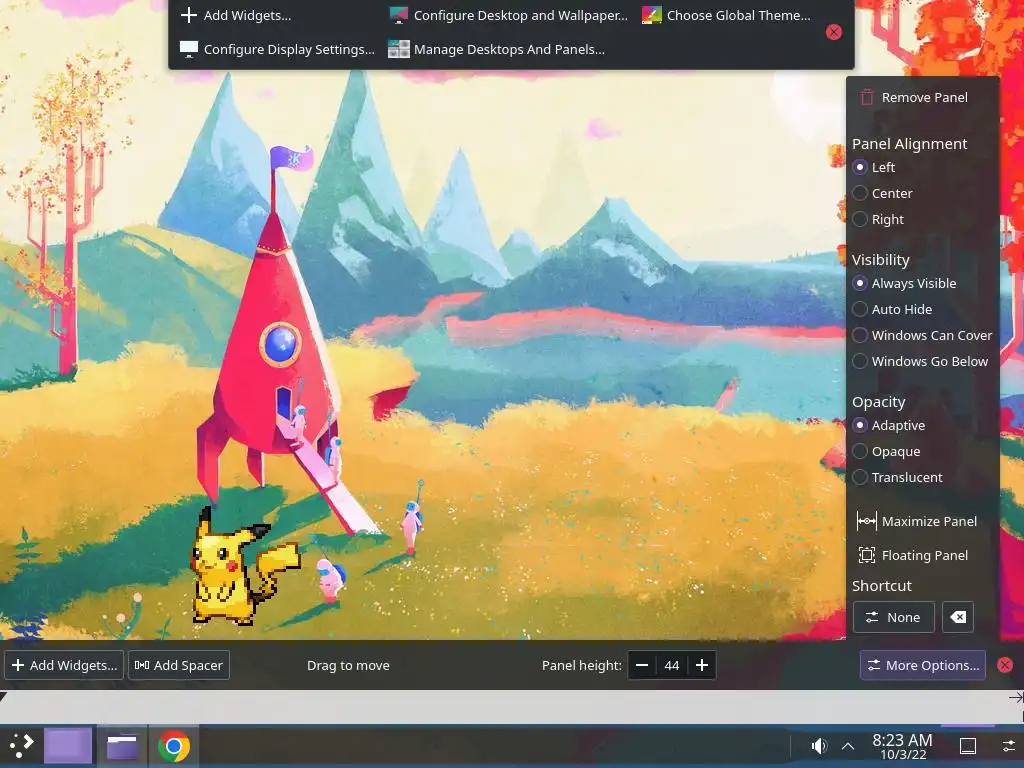This screenshot has height=768, width=1024.
Task: Click Configure Desktop wallpaper icon
Action: pyautogui.click(x=398, y=15)
